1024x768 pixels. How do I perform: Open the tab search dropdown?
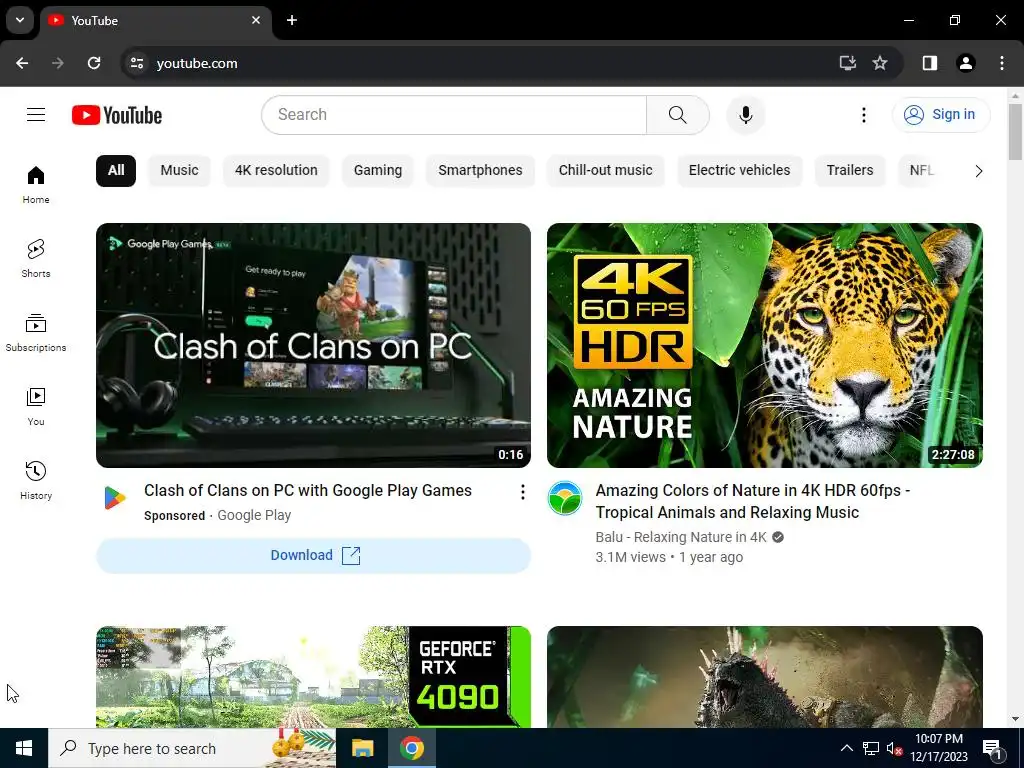point(20,20)
